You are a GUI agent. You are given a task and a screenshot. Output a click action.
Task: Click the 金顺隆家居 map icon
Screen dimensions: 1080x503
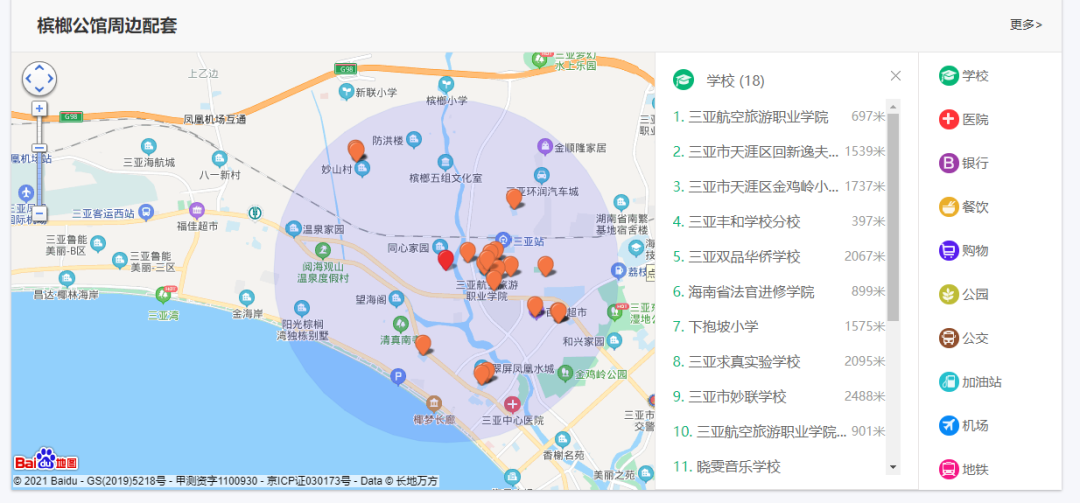(x=544, y=146)
